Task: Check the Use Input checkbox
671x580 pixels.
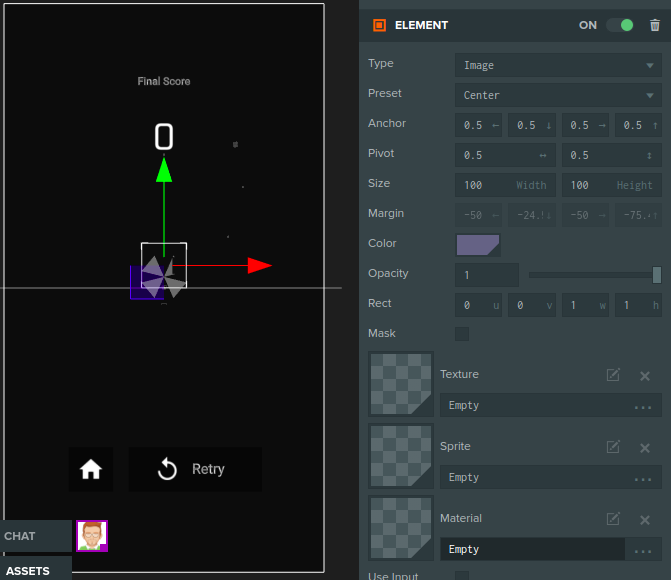Action: point(462,576)
